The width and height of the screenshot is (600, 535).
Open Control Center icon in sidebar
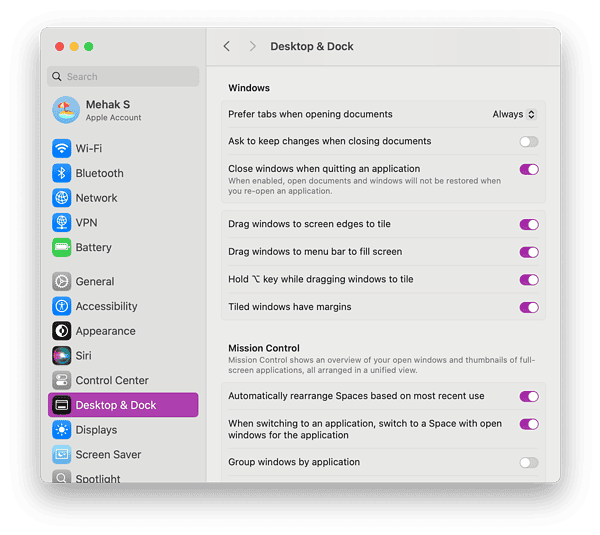(62, 380)
